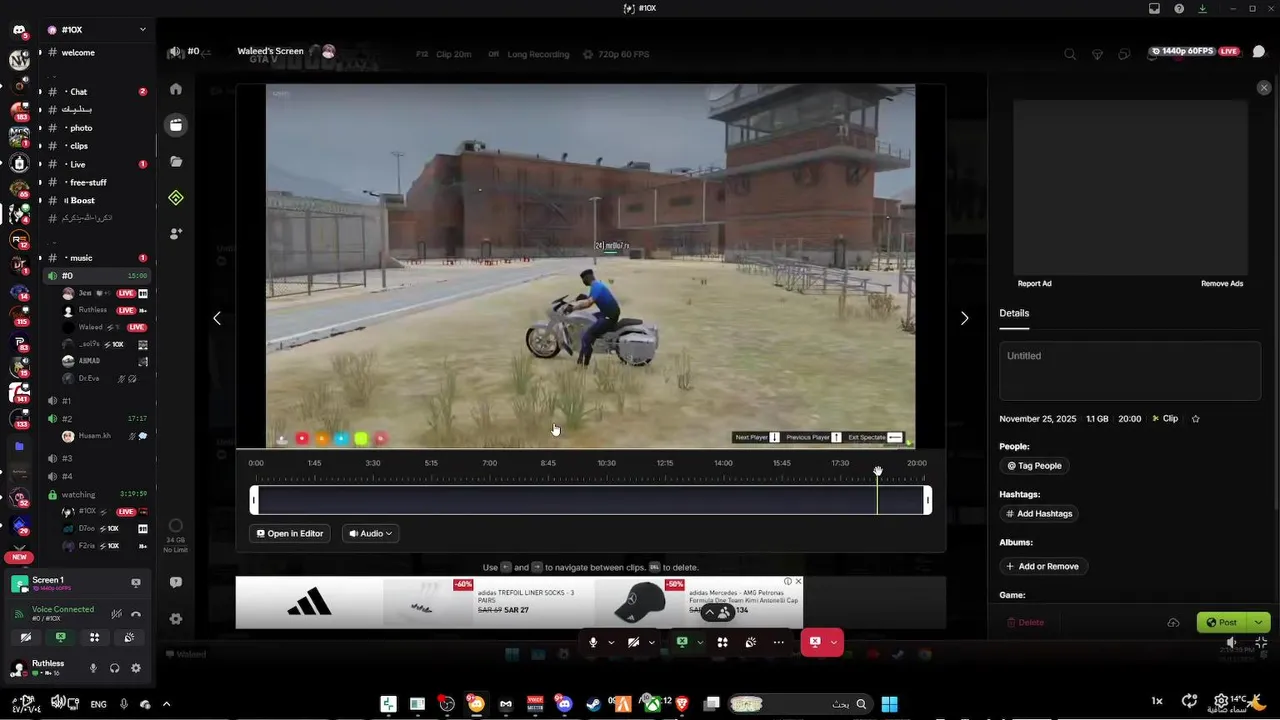Show system tray hidden icons chevron
Image resolution: width=1280 pixels, height=720 pixels.
click(x=166, y=704)
